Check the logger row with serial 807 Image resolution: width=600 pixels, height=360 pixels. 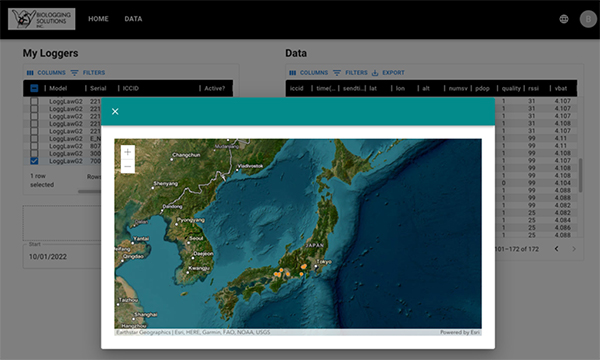coord(34,146)
